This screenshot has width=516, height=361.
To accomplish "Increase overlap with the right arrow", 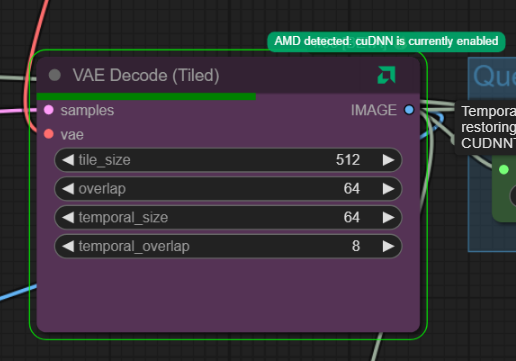I will 388,189.
